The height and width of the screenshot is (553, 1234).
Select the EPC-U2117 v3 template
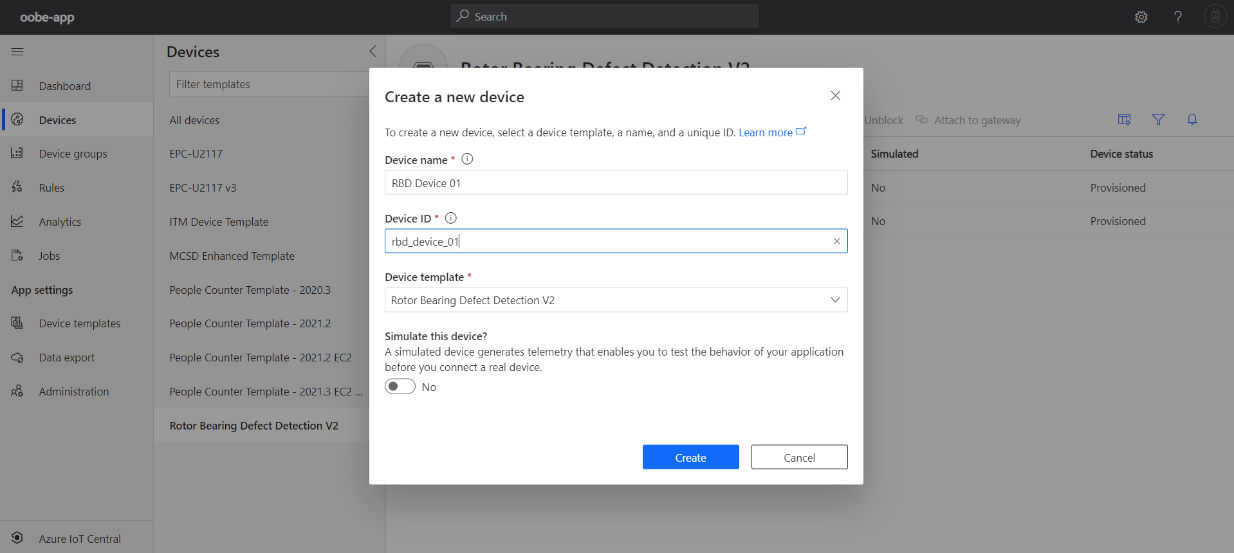(203, 188)
